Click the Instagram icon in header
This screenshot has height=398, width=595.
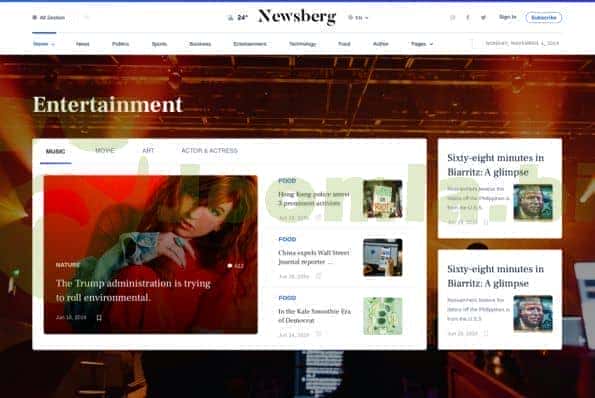coord(452,17)
